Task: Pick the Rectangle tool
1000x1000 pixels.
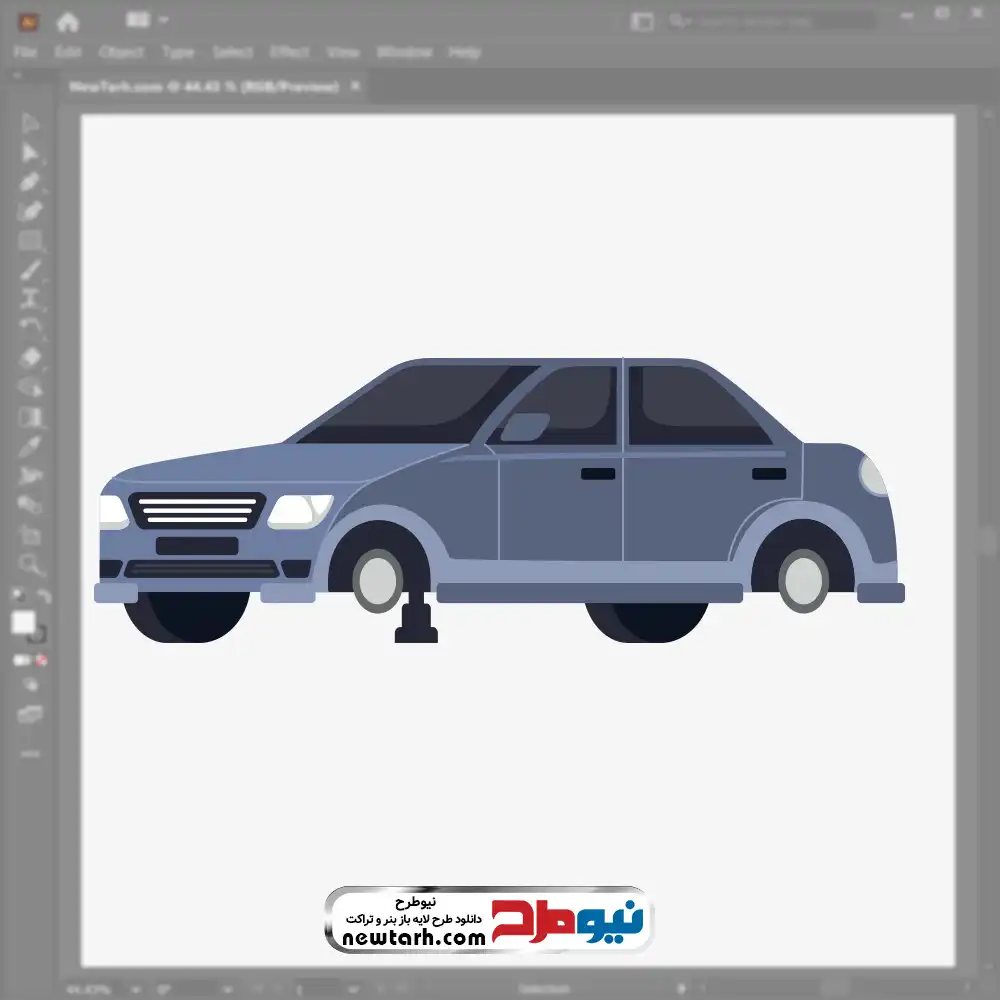Action: point(30,240)
